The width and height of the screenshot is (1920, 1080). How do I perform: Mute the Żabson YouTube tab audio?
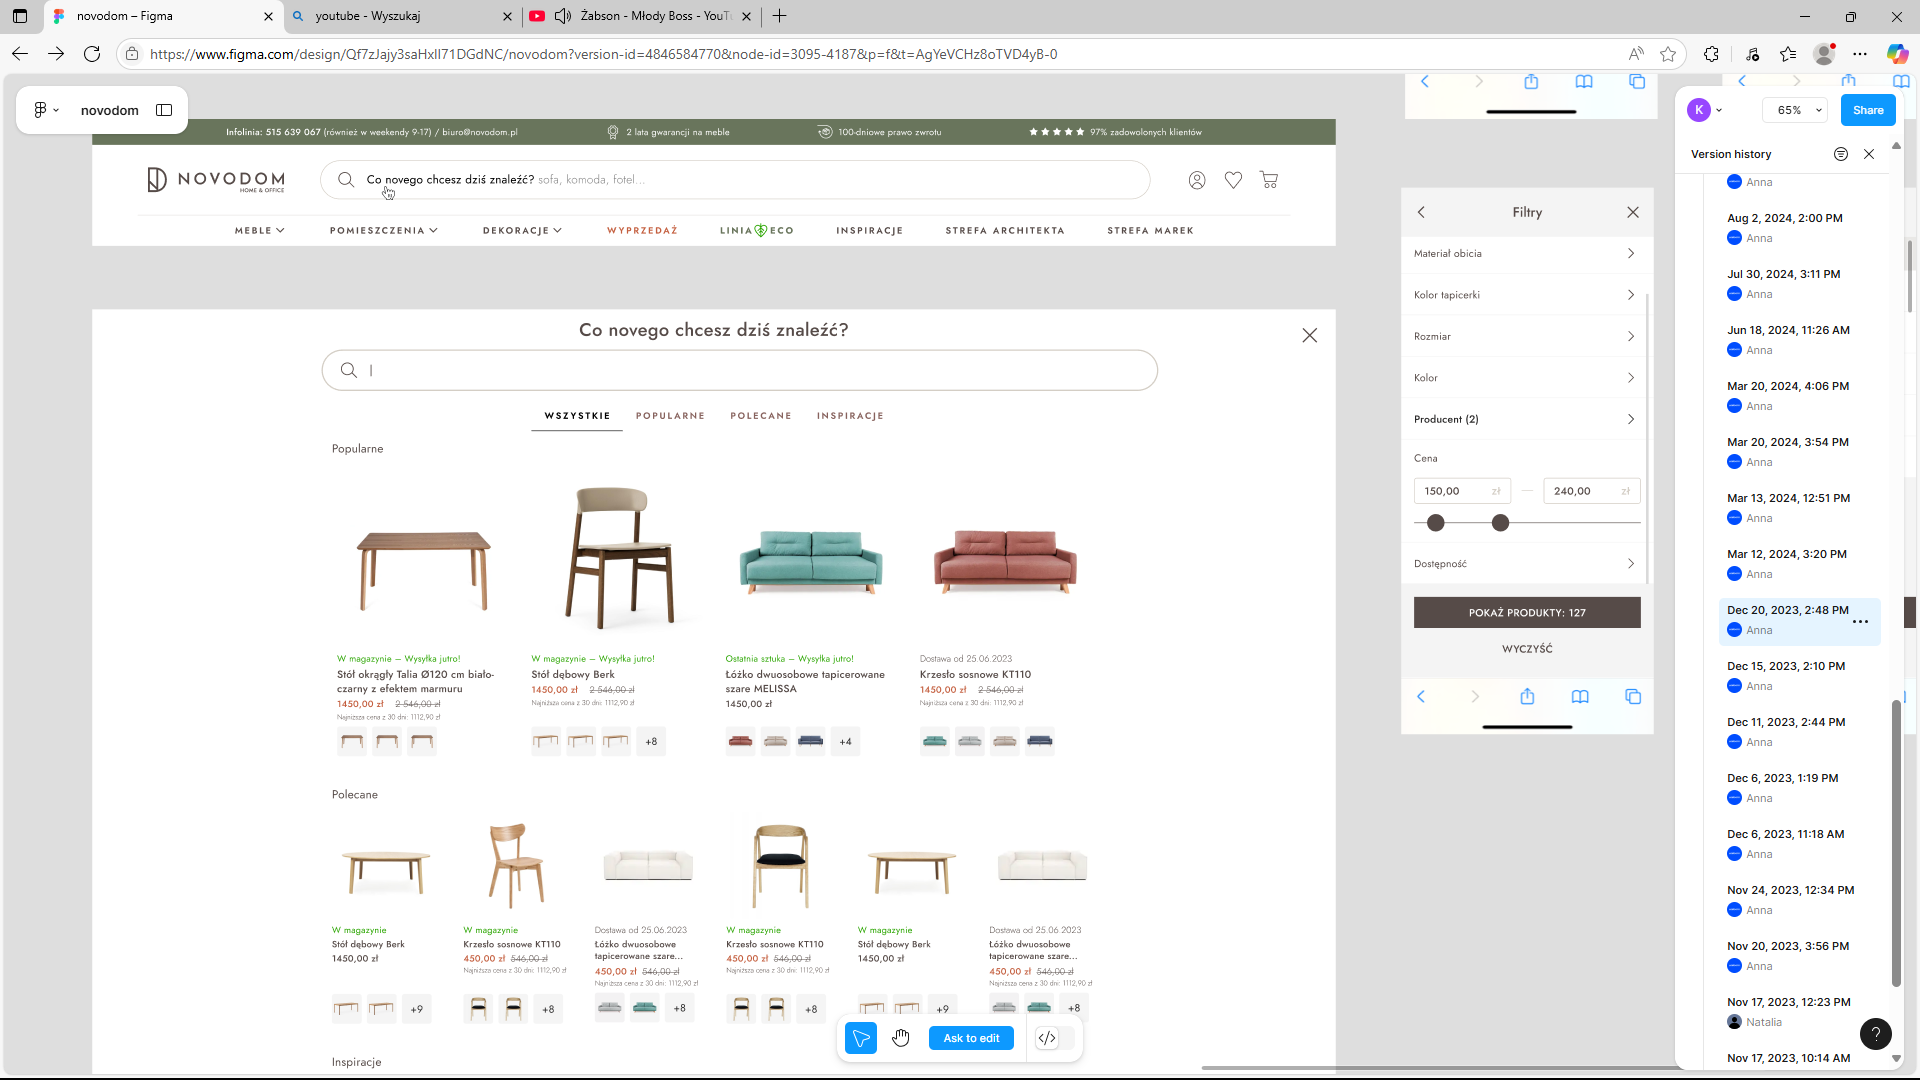click(563, 16)
